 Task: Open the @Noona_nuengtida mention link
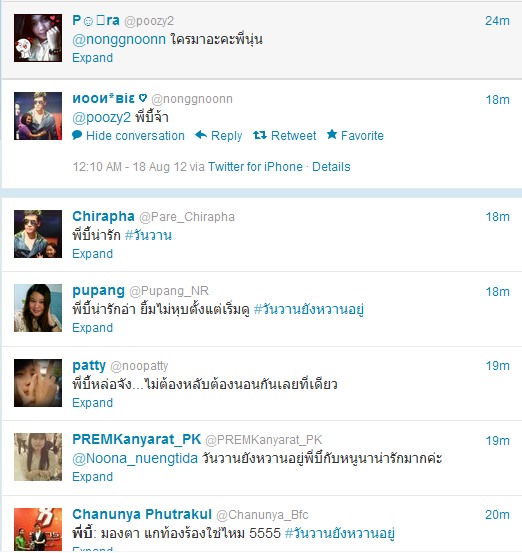click(135, 458)
